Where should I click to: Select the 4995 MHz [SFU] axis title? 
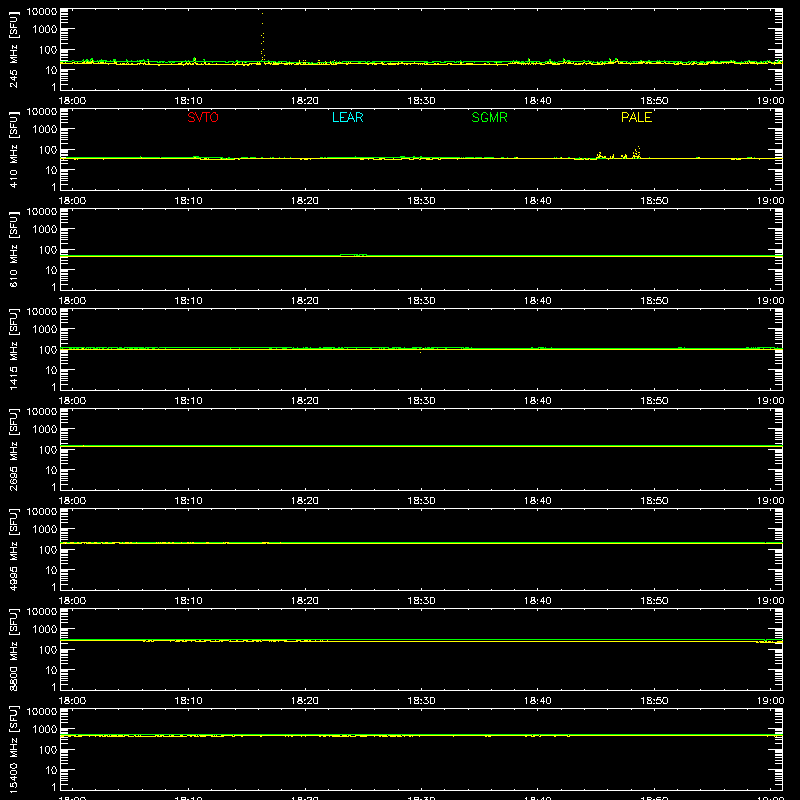pos(14,549)
